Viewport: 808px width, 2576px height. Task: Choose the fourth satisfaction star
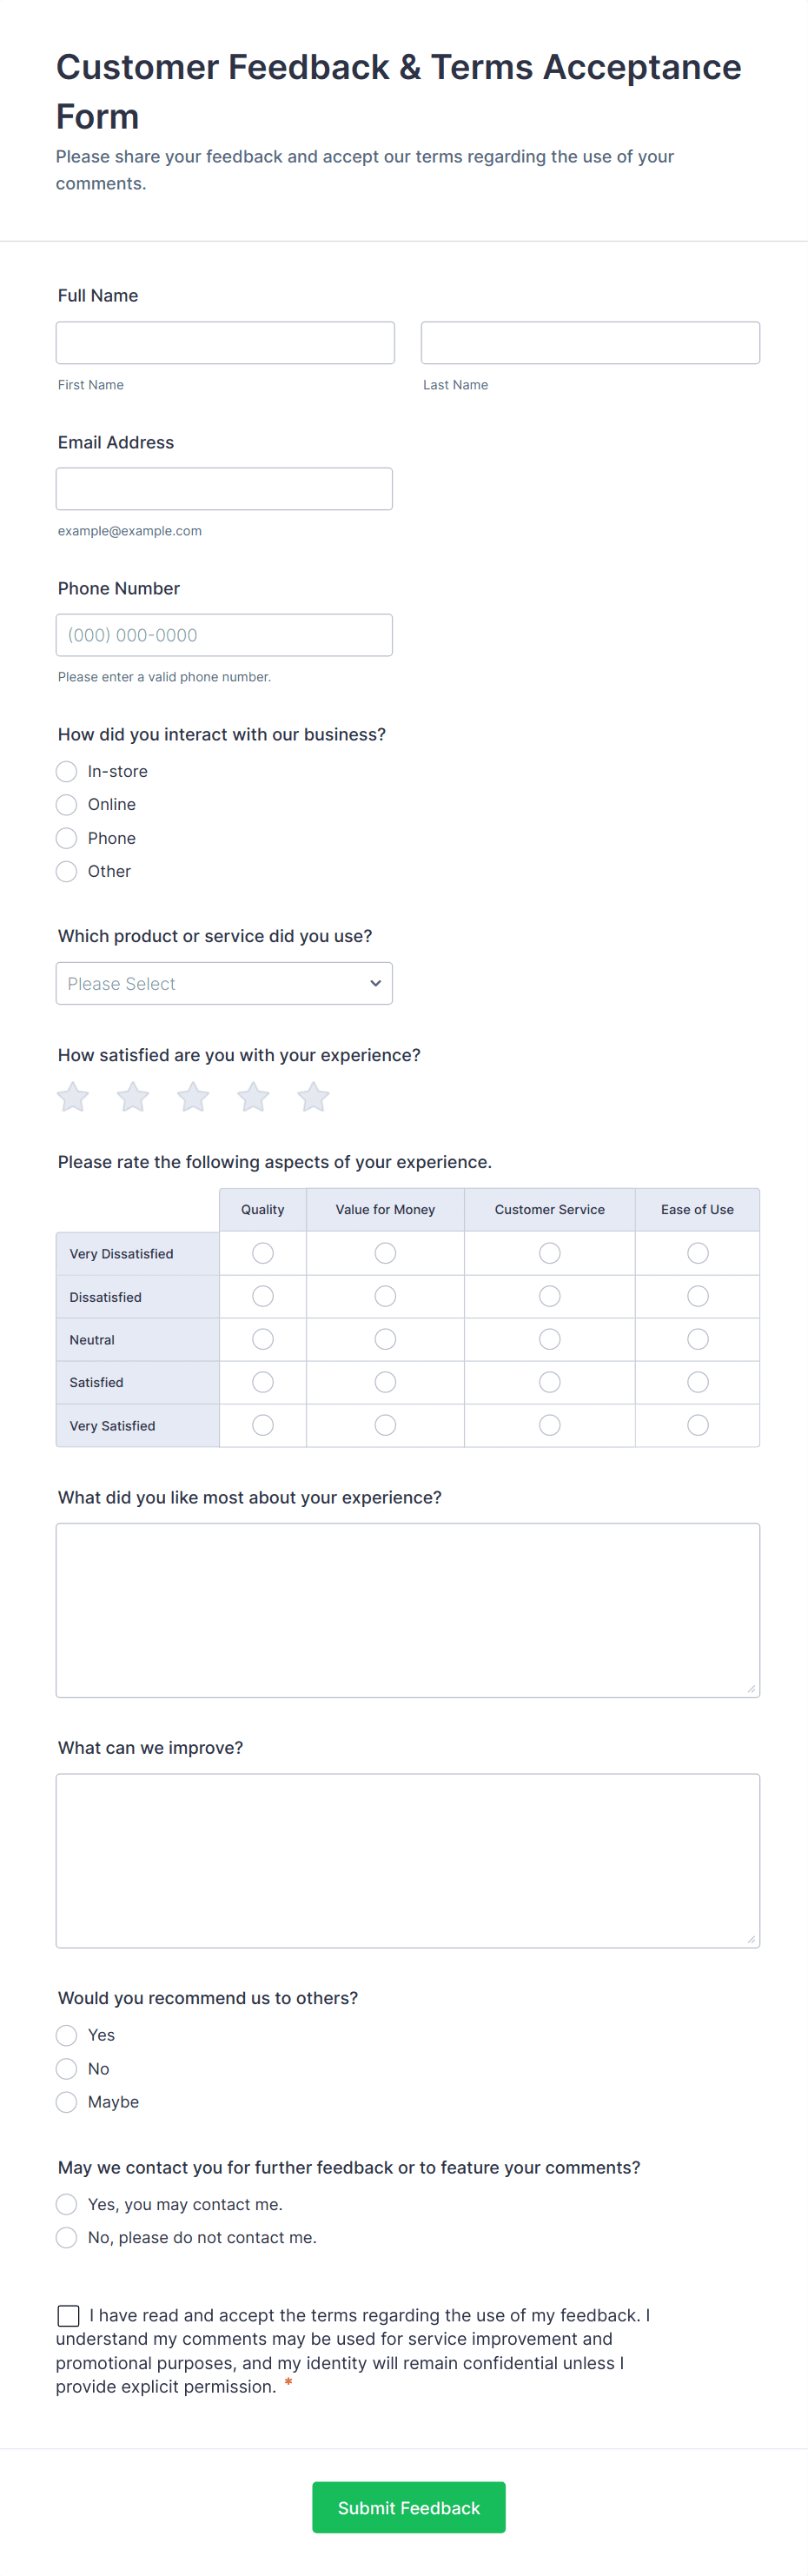click(x=253, y=1097)
